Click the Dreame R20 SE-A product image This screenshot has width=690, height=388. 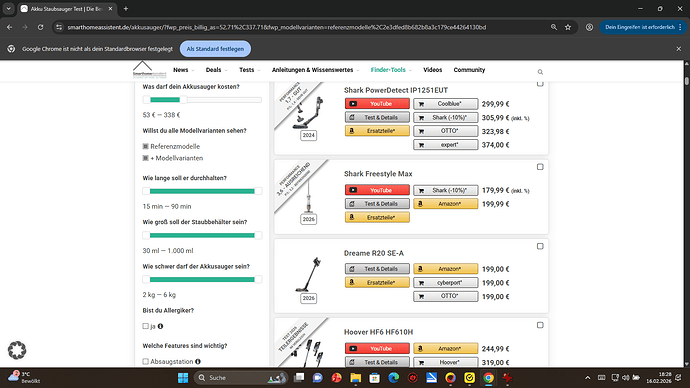[308, 275]
